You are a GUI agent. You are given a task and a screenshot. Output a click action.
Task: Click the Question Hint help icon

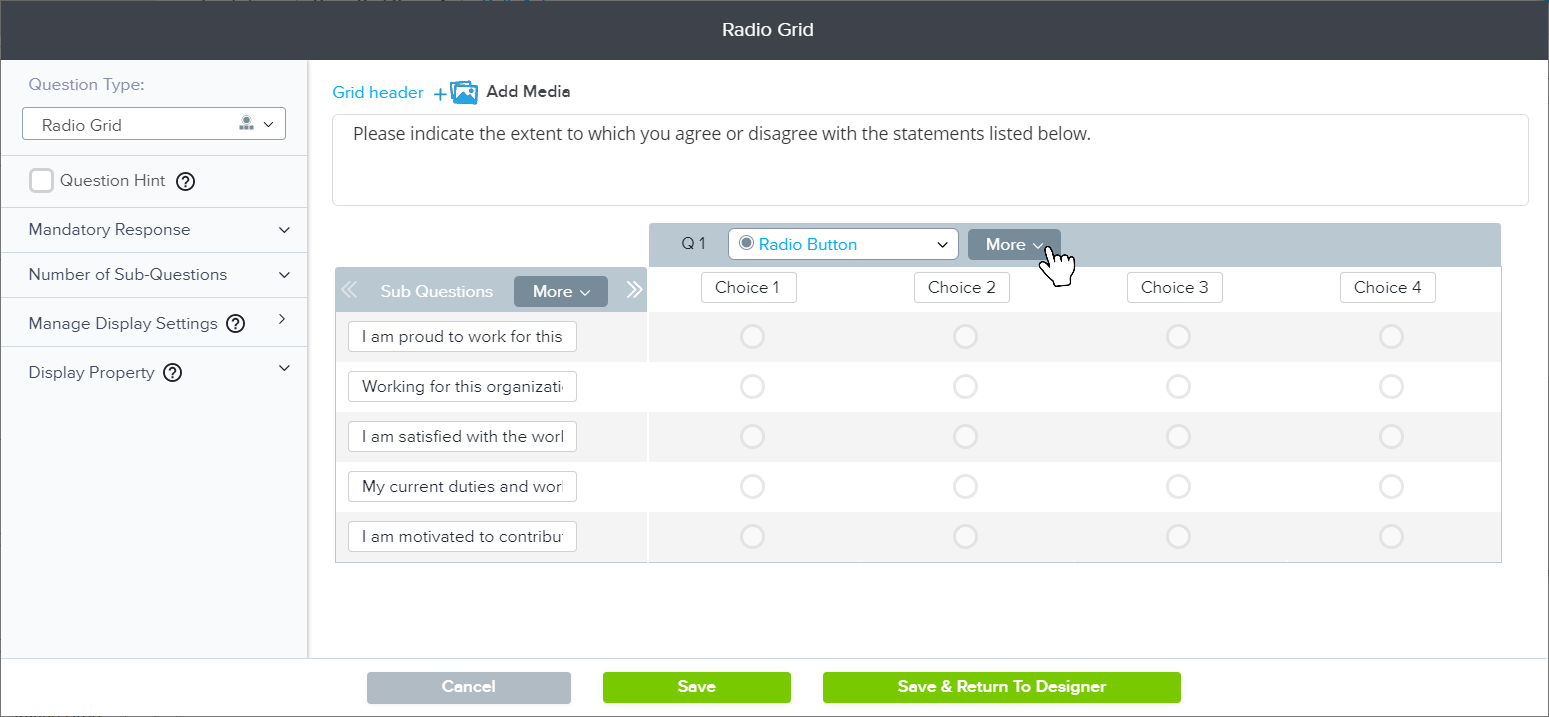185,182
